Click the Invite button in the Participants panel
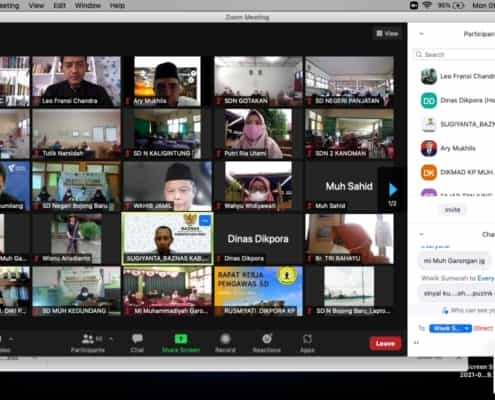 pyautogui.click(x=452, y=210)
